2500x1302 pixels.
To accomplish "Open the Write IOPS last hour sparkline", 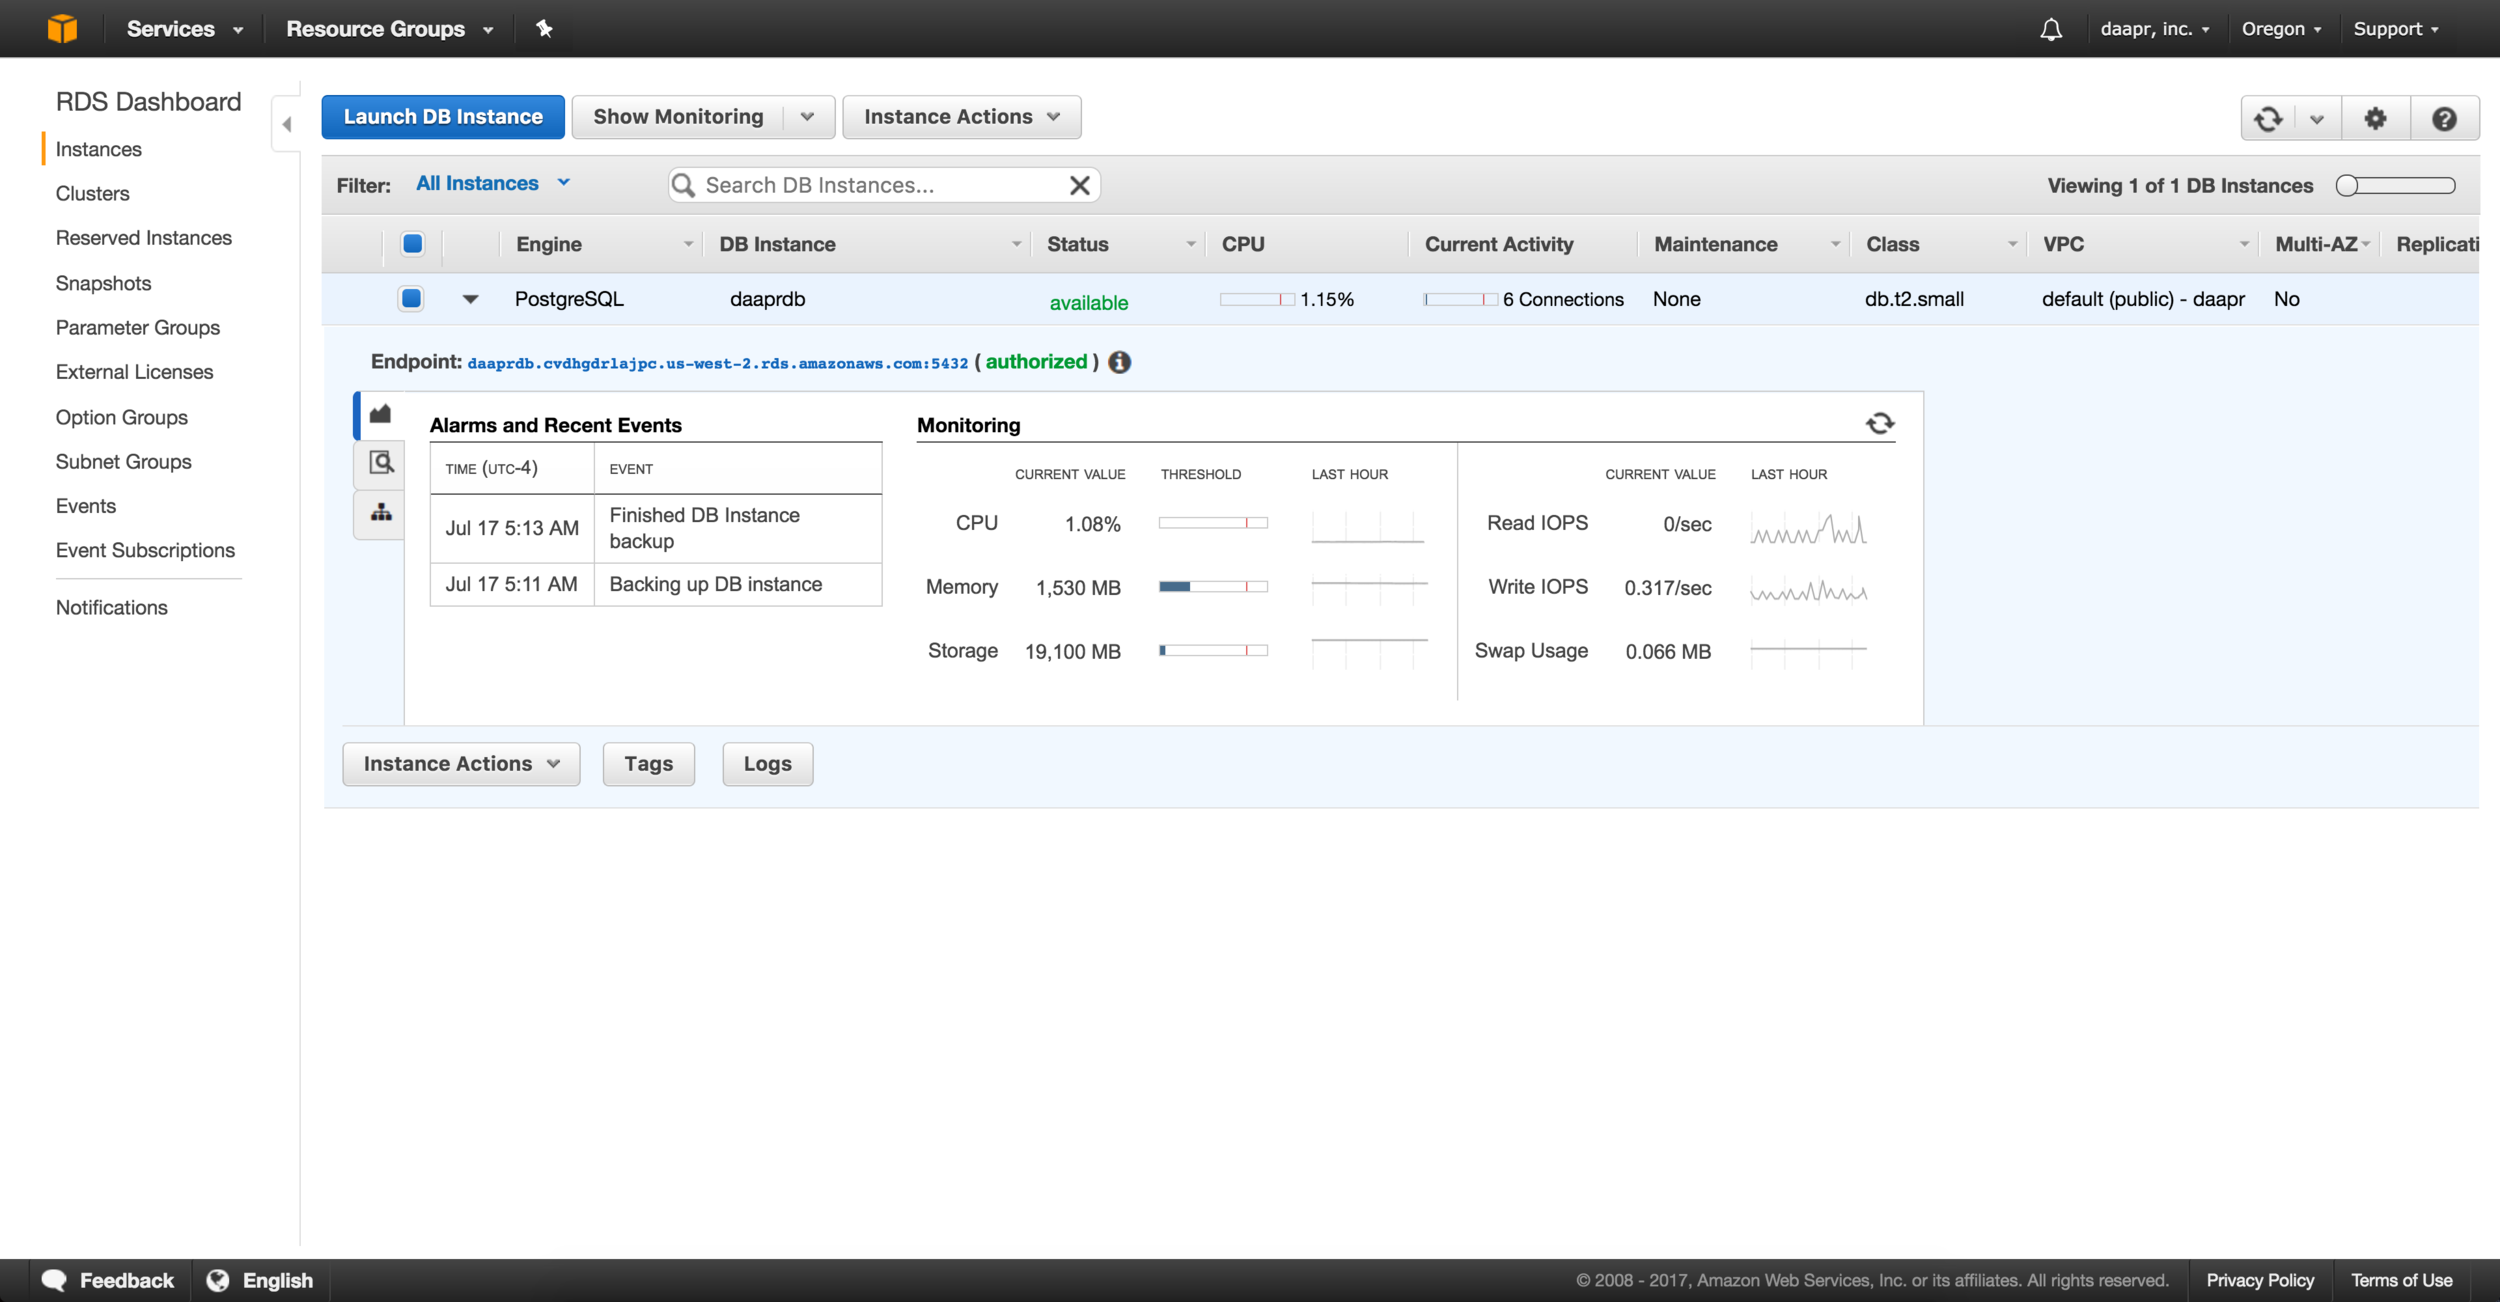I will [x=1808, y=590].
